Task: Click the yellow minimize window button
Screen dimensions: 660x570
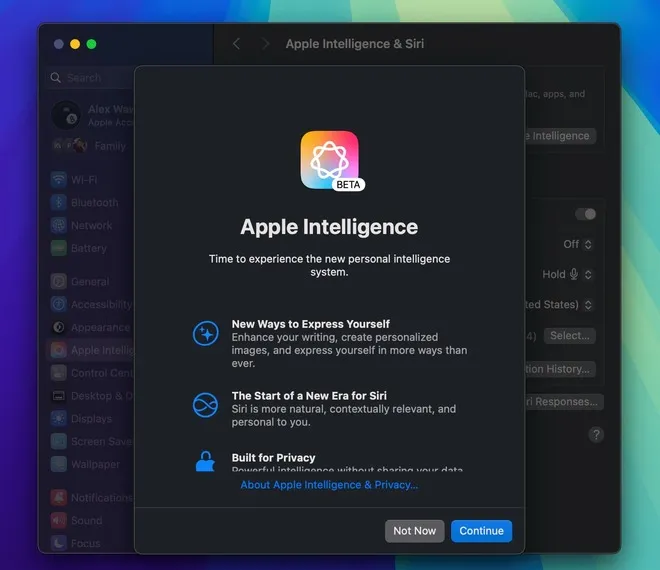Action: 75,44
